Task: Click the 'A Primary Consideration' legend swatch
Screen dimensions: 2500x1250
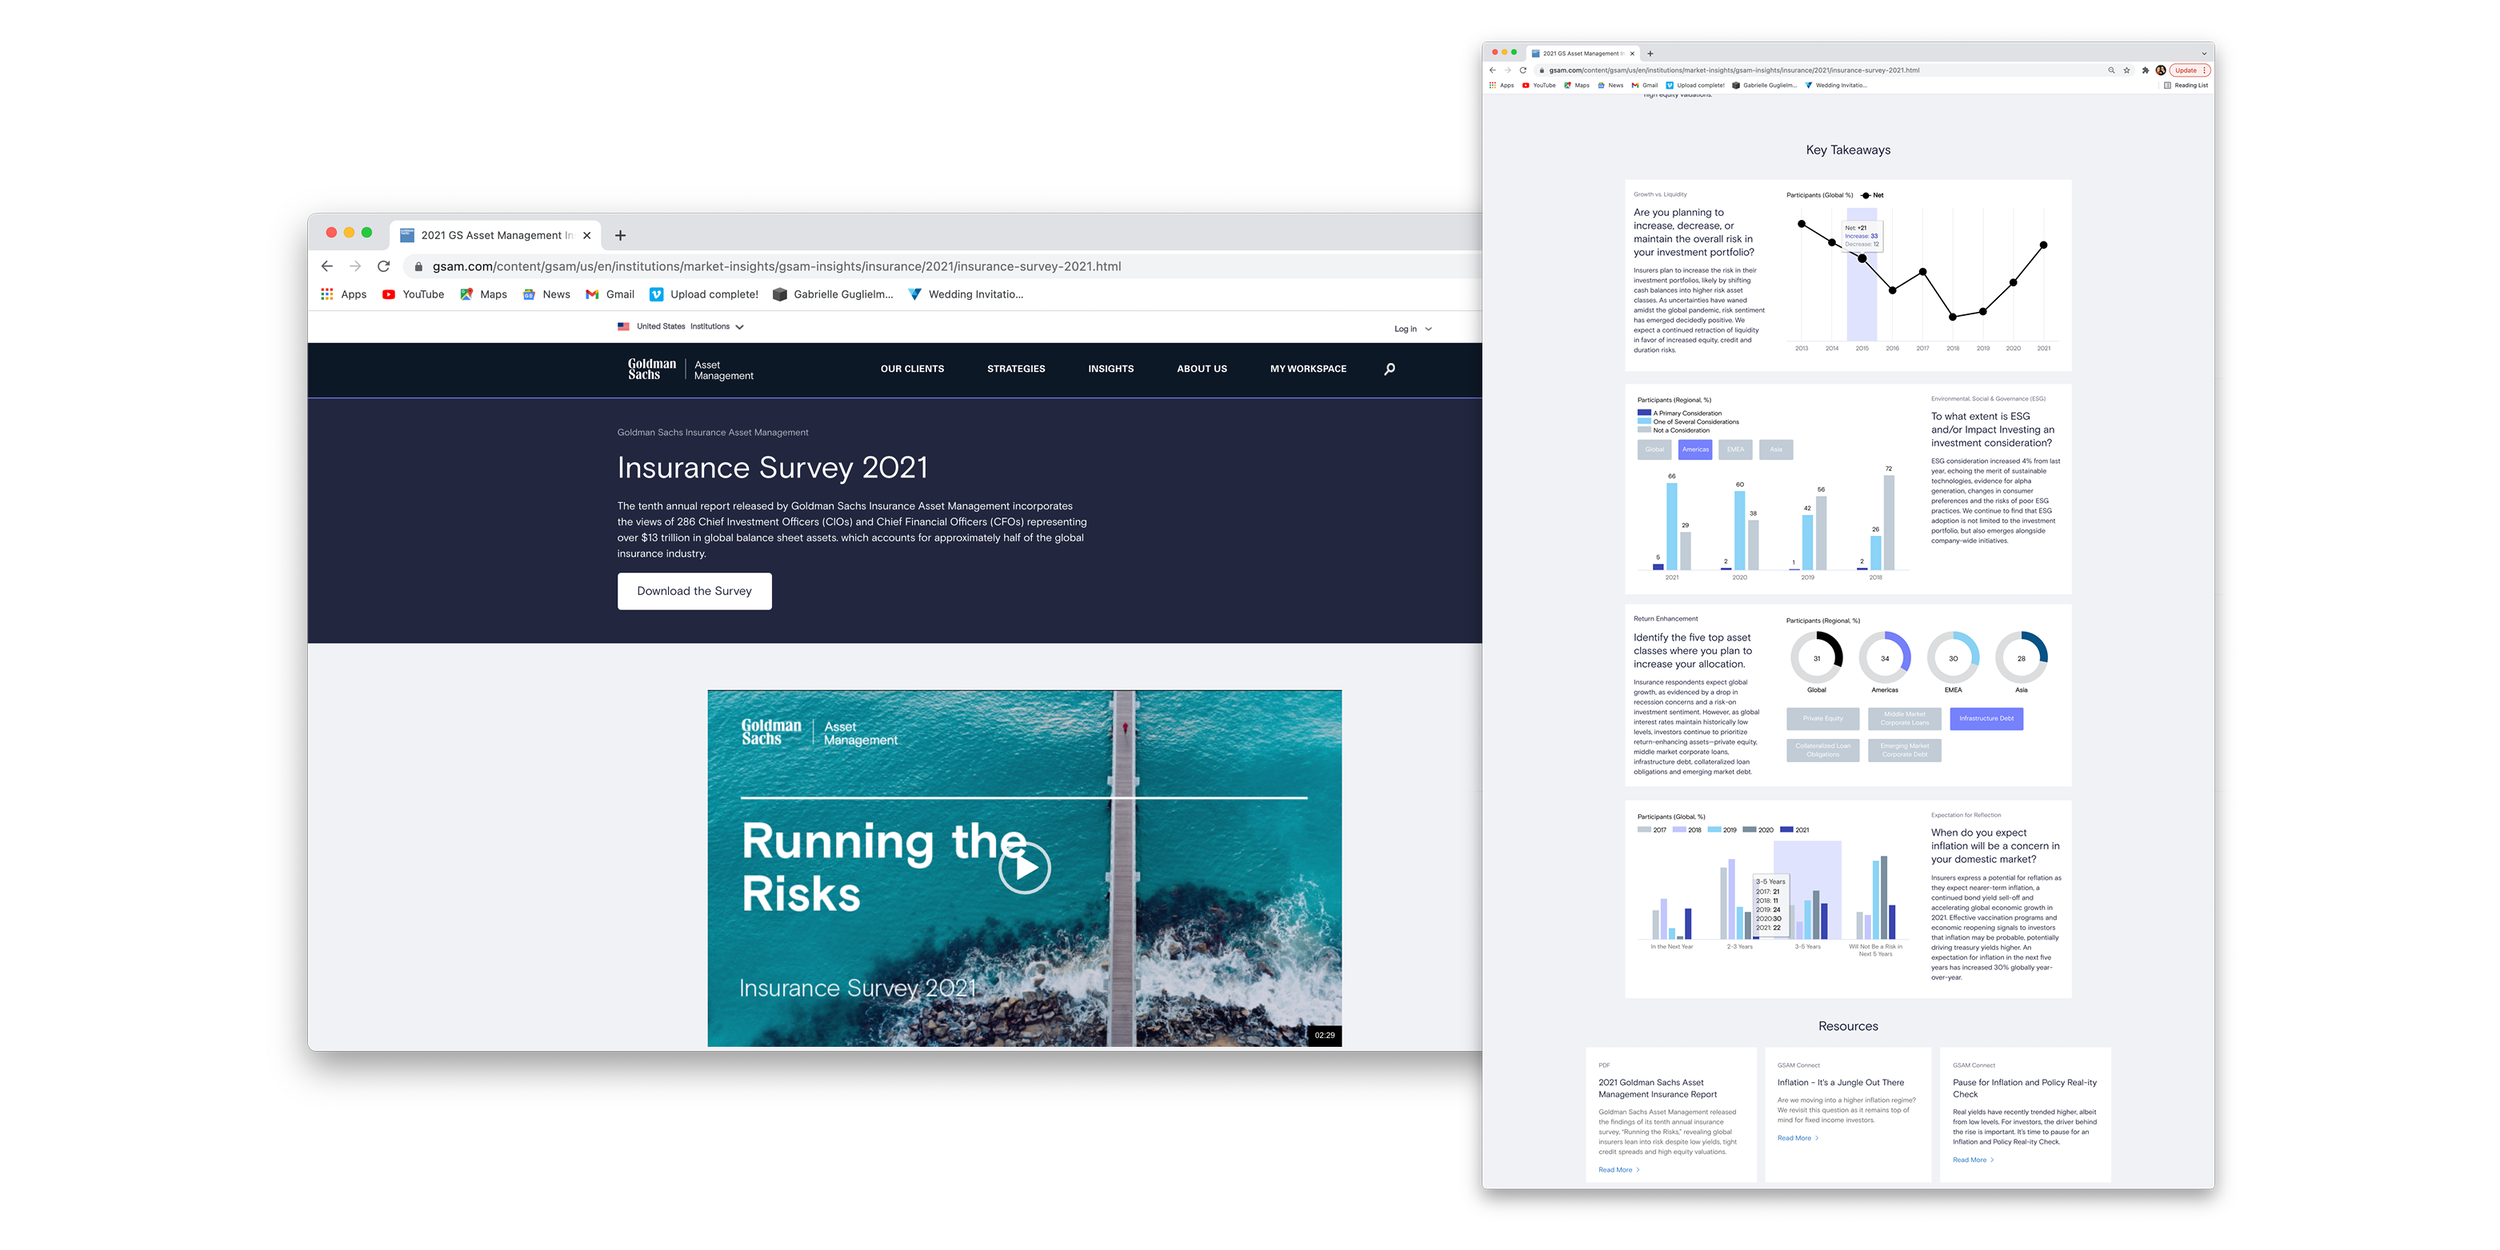Action: 1644,412
